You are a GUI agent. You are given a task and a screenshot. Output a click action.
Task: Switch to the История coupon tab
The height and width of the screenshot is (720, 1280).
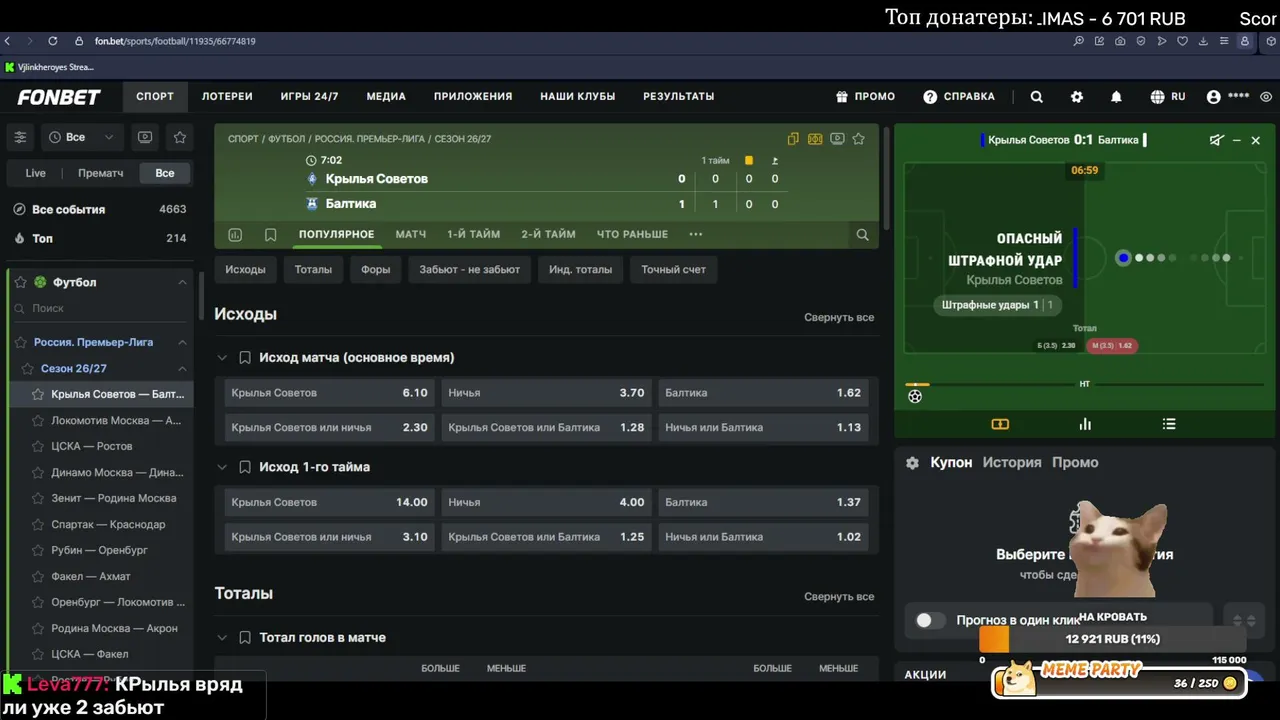pos(1012,462)
